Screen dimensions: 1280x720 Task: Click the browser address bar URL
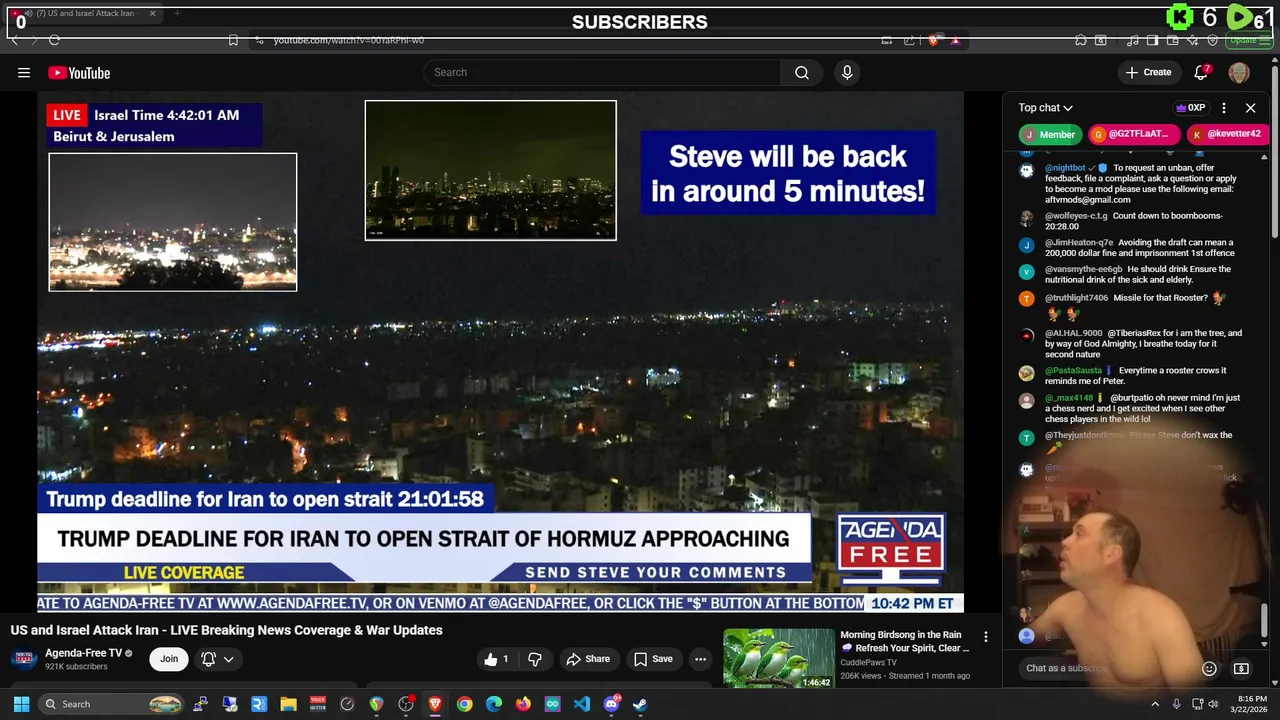point(349,40)
